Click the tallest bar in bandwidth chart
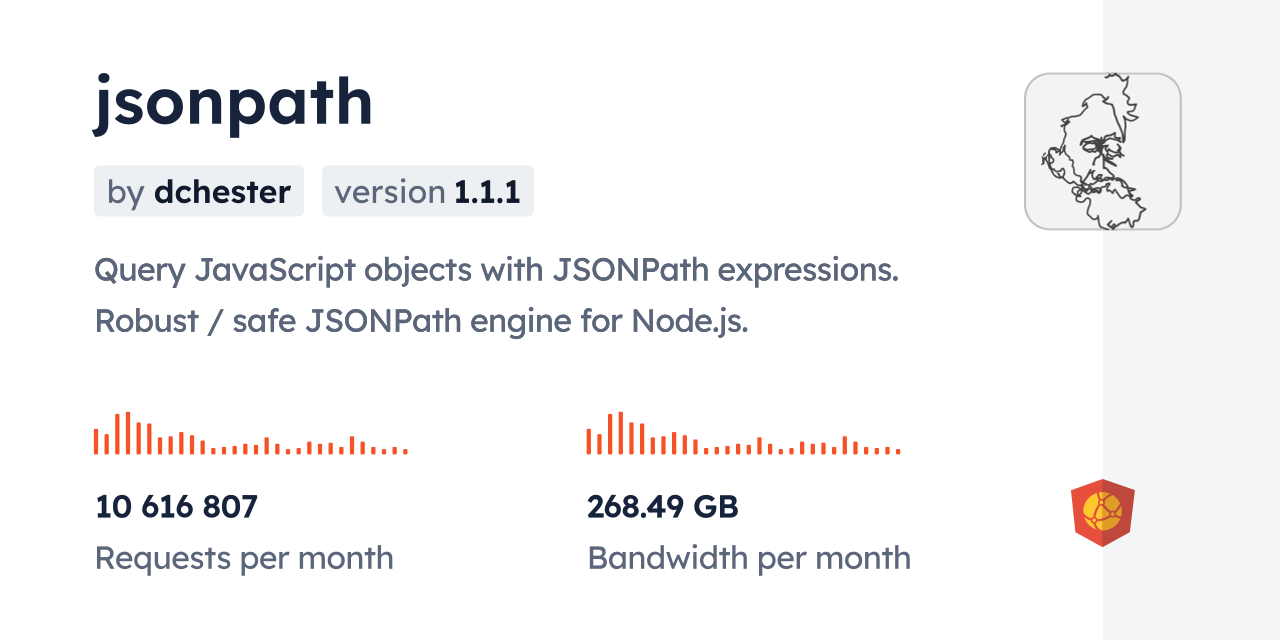Viewport: 1280px width, 640px height. [x=621, y=433]
